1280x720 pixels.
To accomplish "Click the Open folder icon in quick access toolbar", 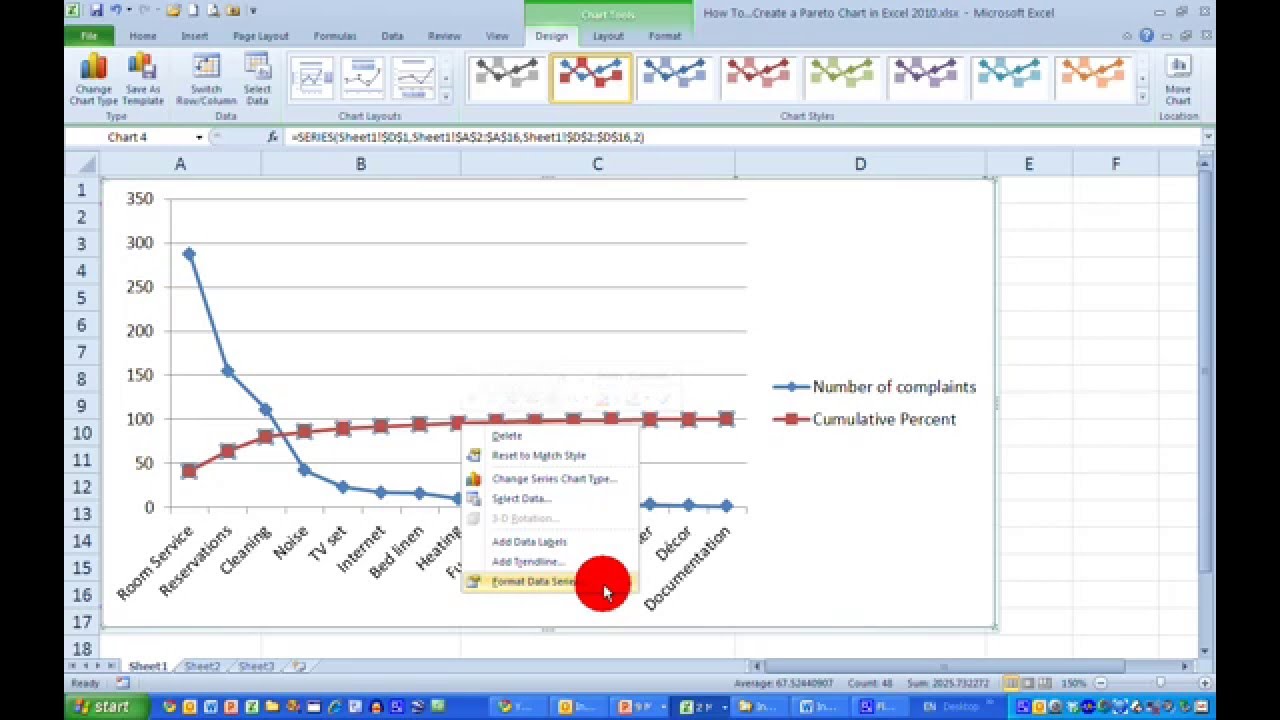I will [173, 10].
